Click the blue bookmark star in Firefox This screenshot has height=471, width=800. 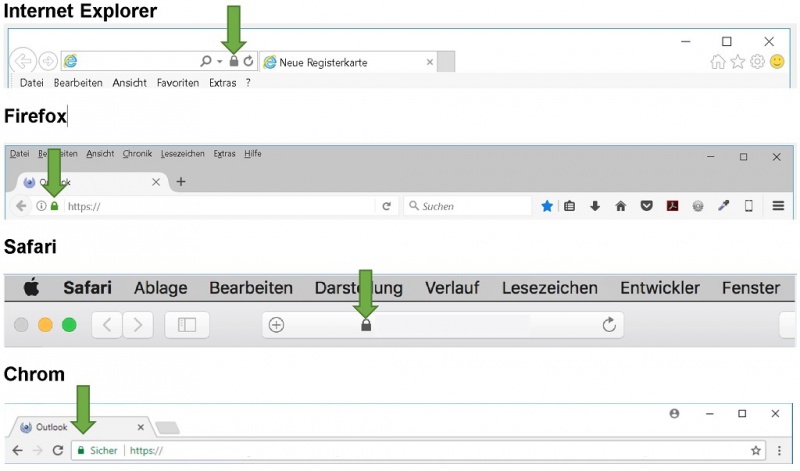tap(547, 206)
